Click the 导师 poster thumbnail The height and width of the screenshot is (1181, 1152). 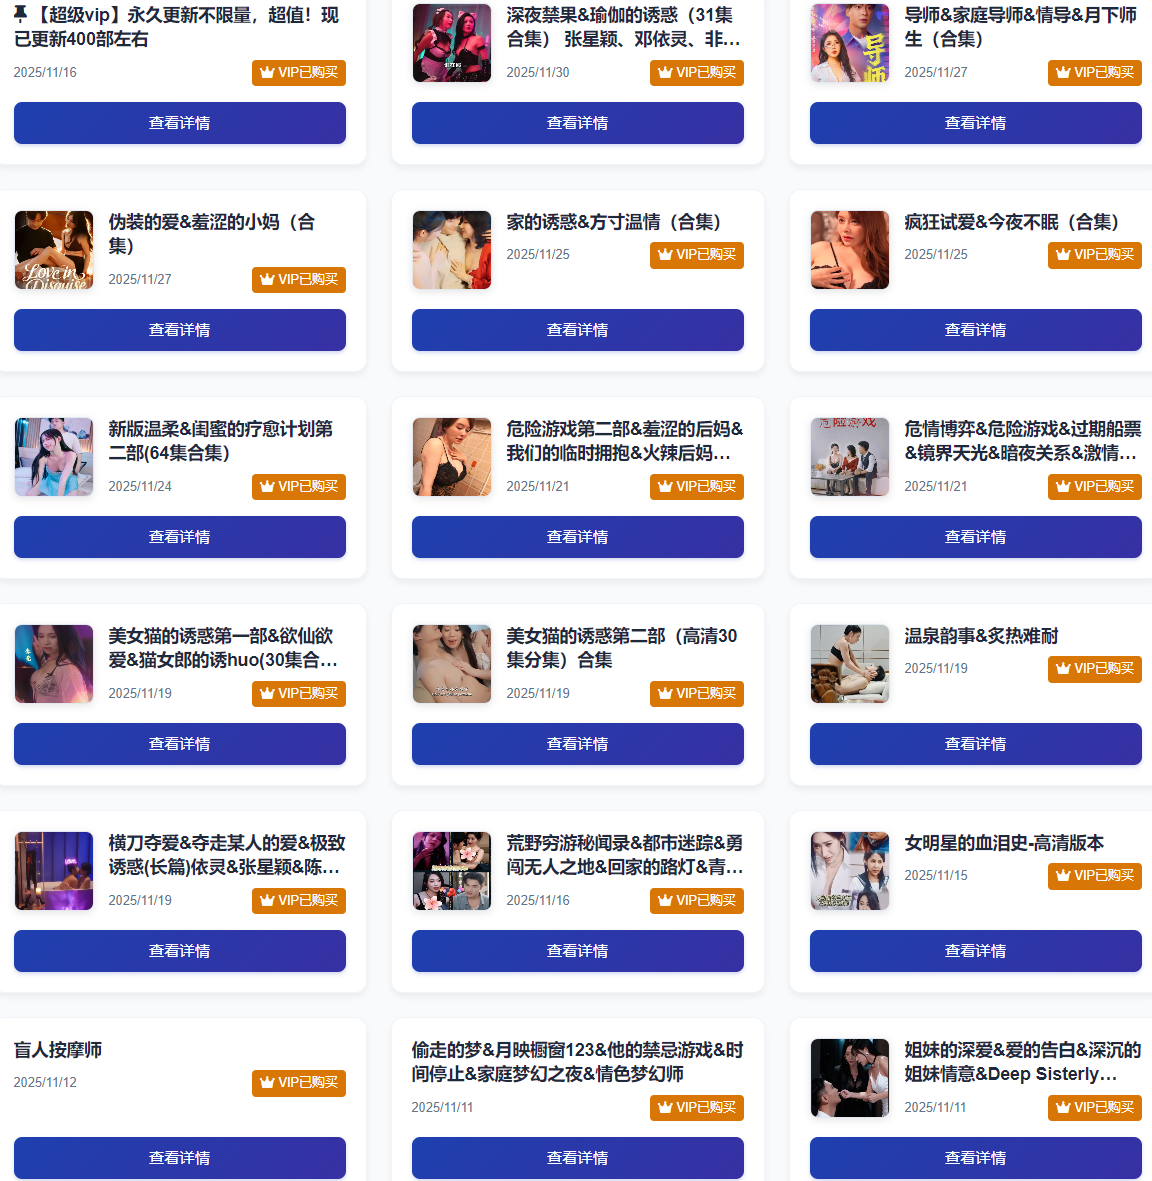(850, 43)
